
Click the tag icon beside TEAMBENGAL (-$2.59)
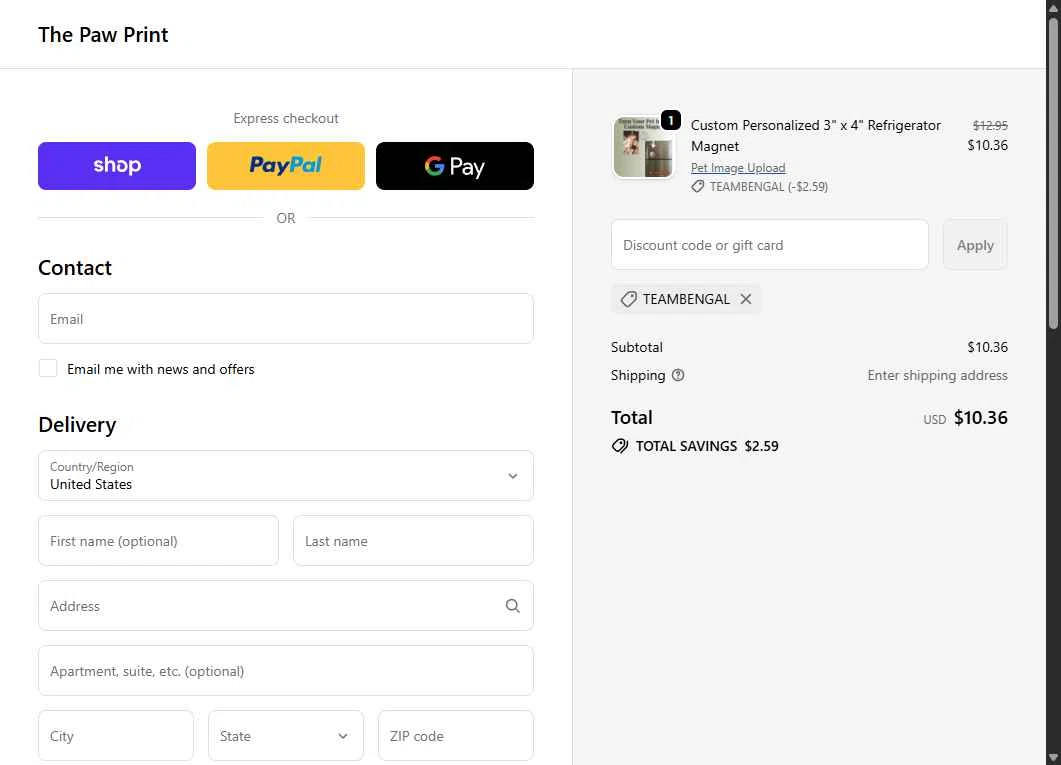click(698, 187)
